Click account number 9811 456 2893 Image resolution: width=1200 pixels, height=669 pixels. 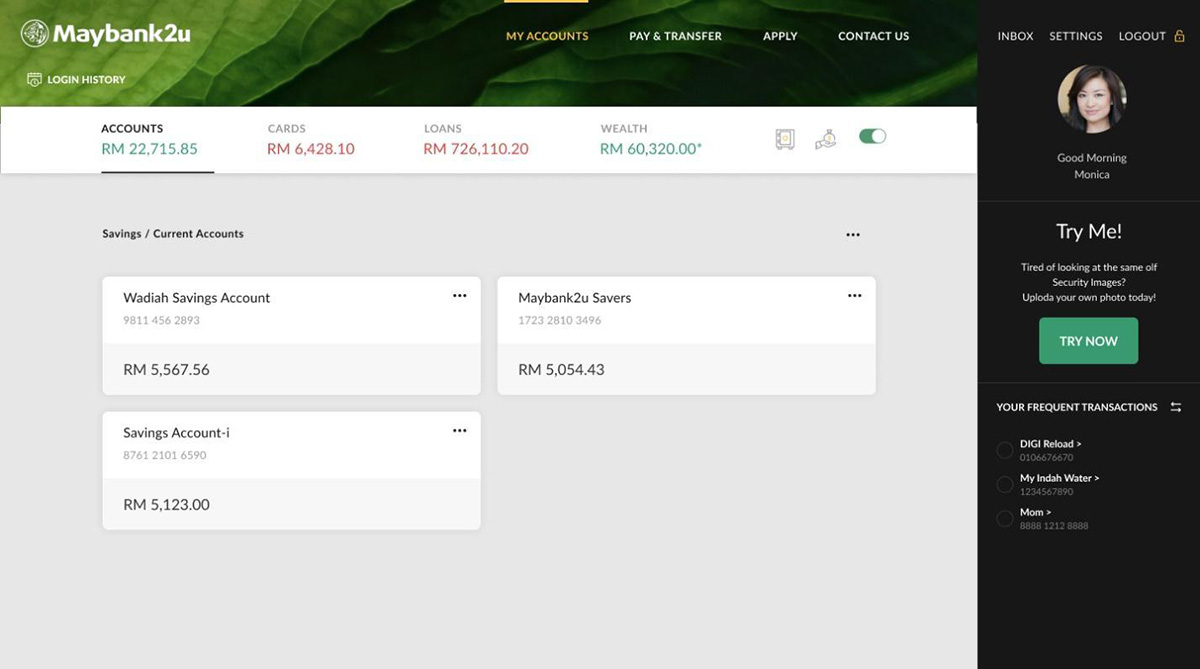click(x=162, y=321)
